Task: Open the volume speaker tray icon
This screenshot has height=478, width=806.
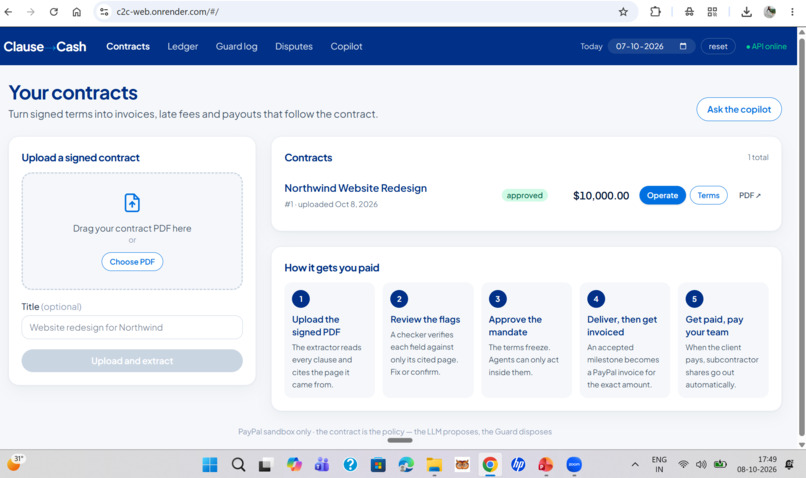Action: (701, 465)
